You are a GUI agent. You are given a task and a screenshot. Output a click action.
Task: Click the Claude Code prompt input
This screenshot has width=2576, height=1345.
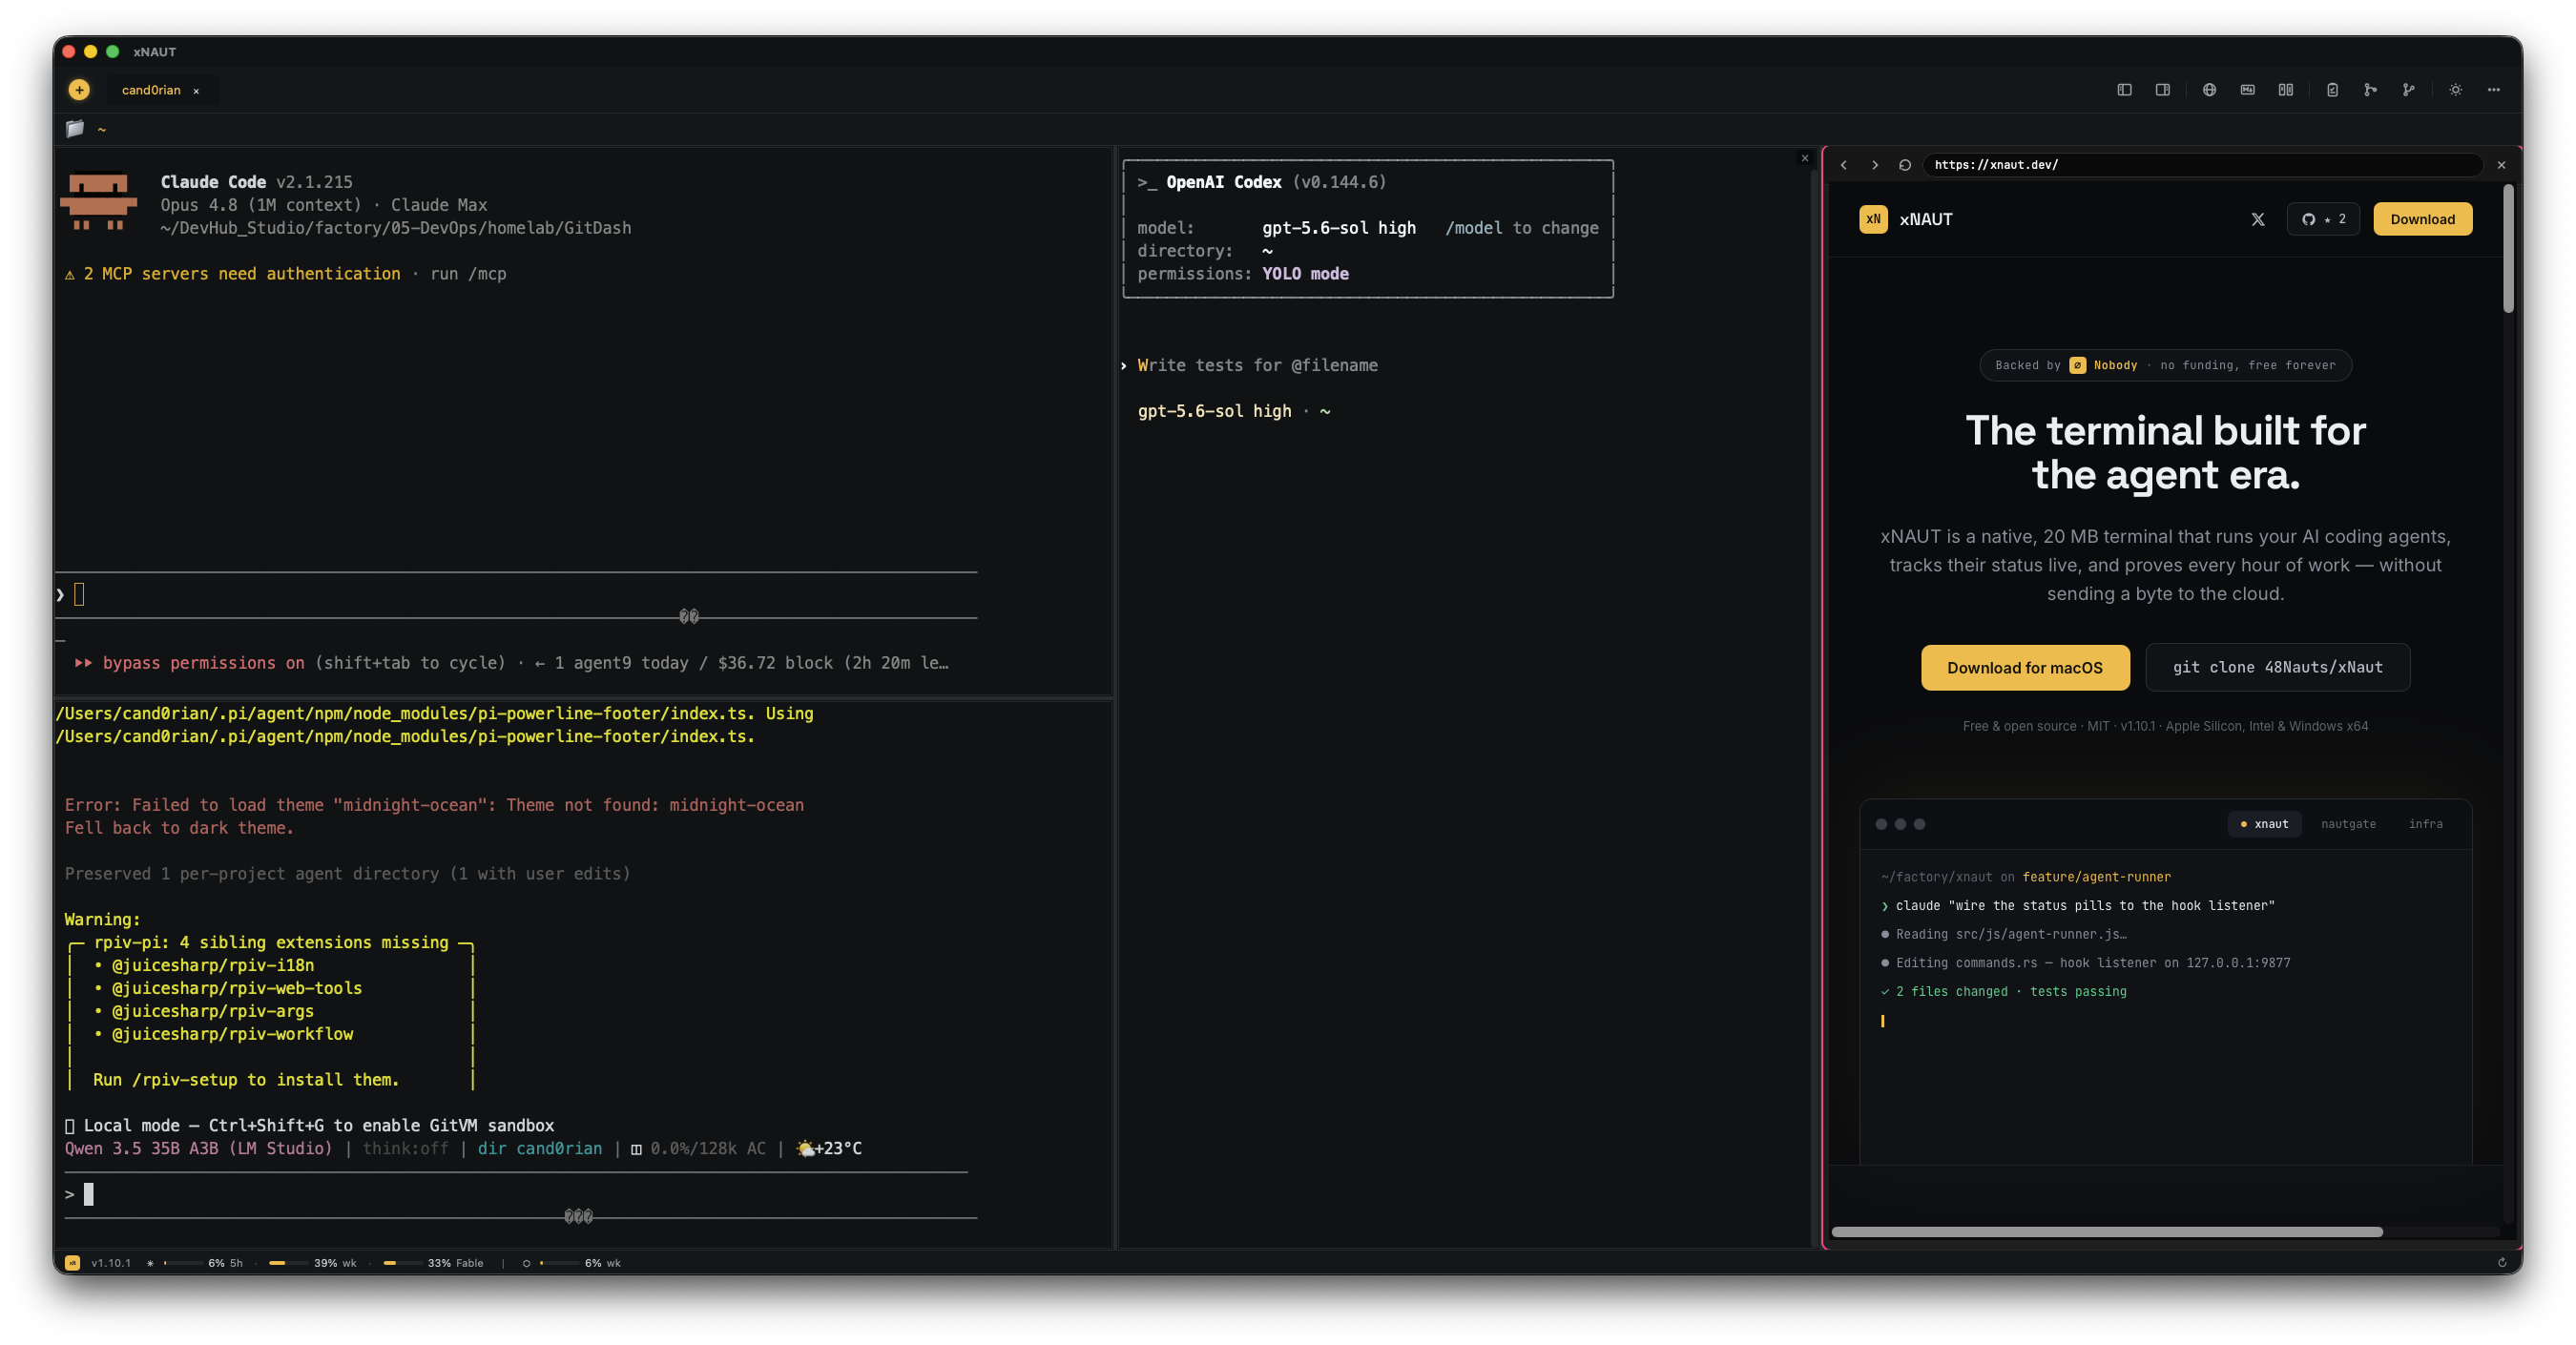(x=517, y=595)
